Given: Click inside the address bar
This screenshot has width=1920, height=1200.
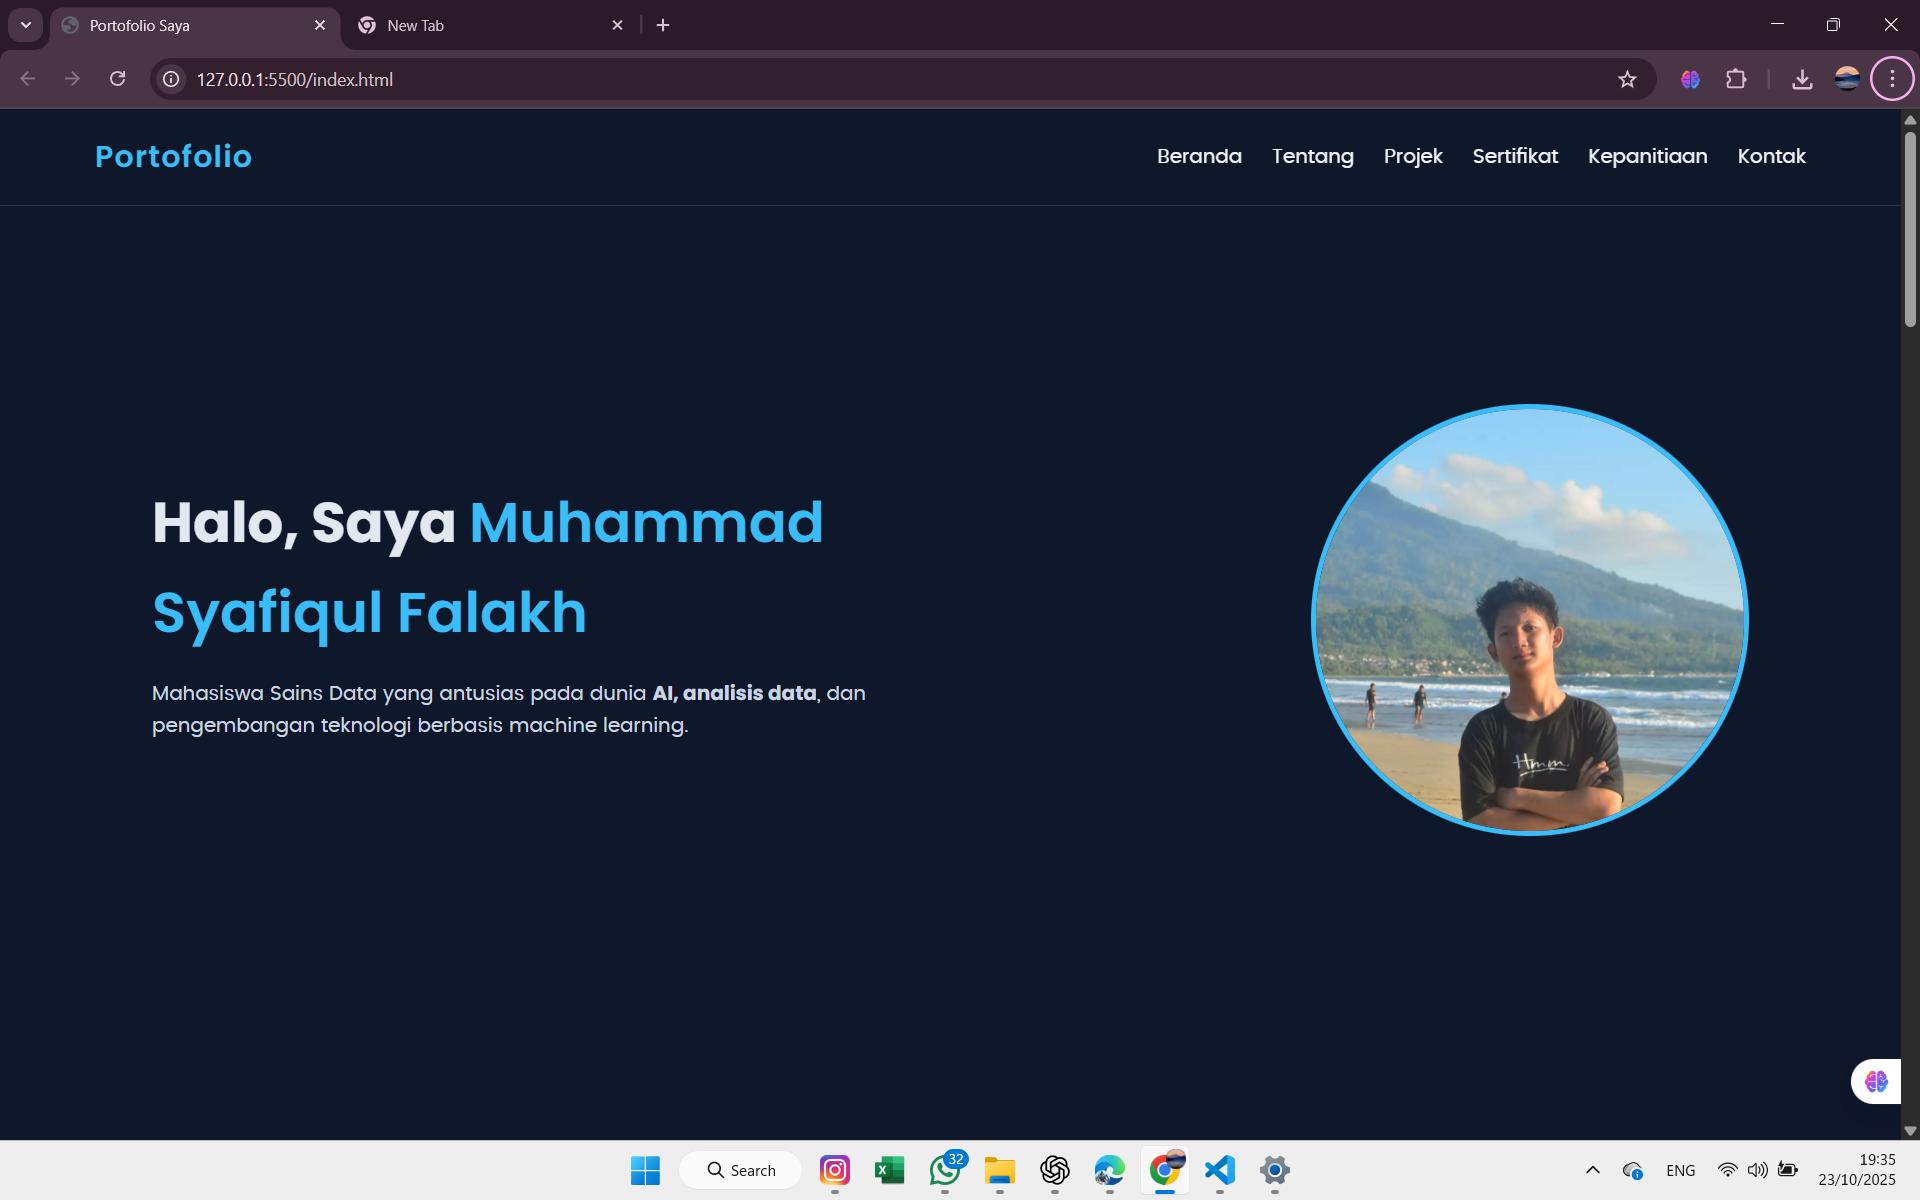Looking at the screenshot, I should tap(700, 79).
